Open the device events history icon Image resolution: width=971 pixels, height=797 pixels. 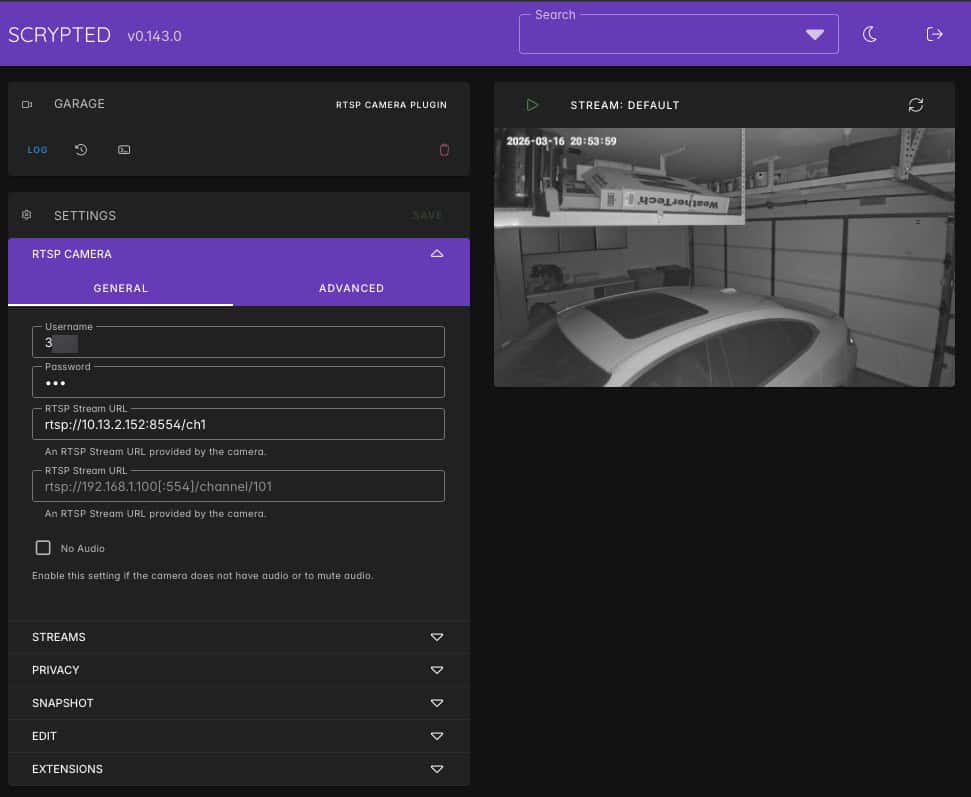tap(81, 150)
